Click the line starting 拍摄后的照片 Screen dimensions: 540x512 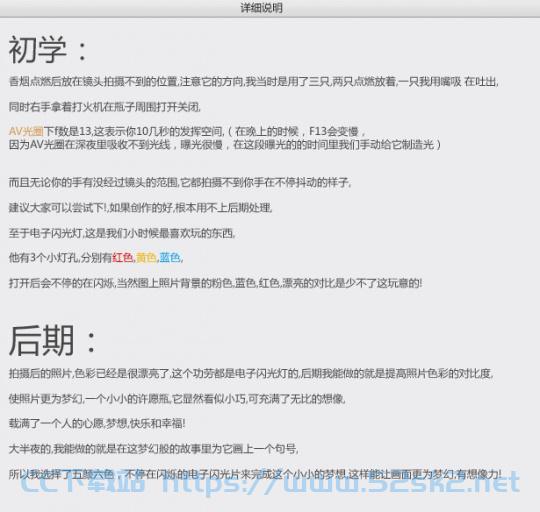(251, 373)
